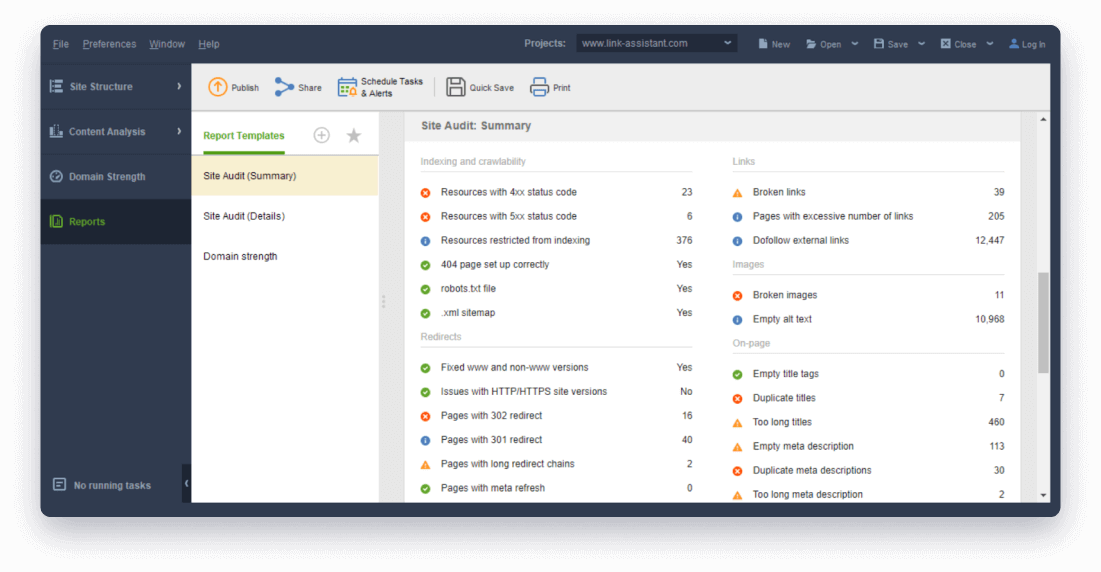Click the Log in user icon
This screenshot has height=572, width=1101.
(1014, 44)
